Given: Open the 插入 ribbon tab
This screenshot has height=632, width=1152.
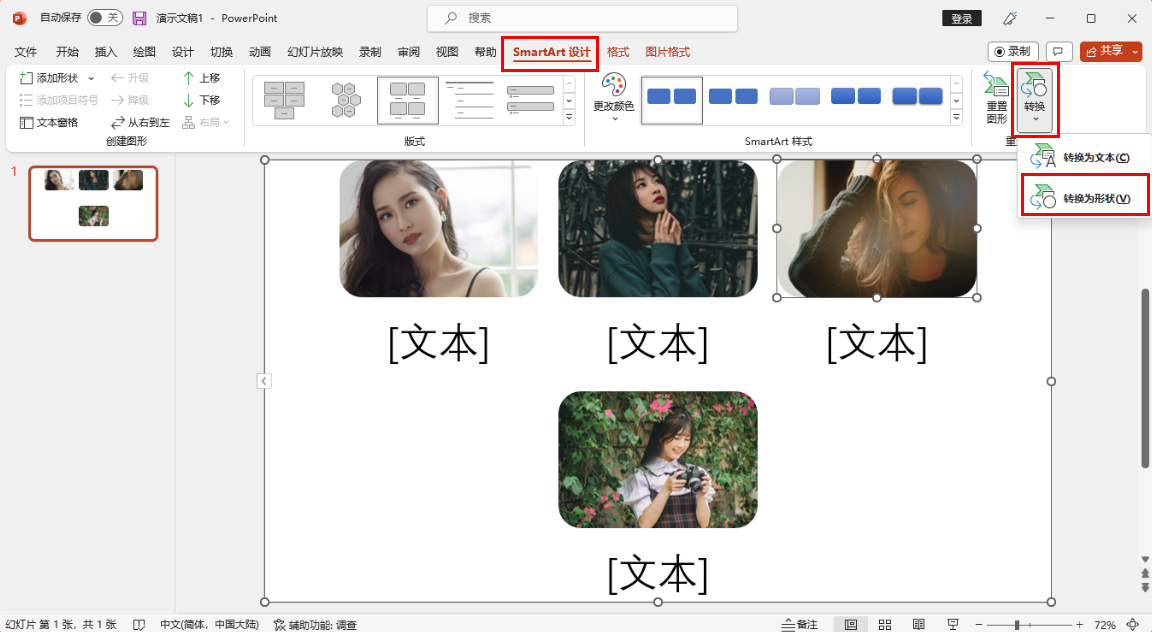Looking at the screenshot, I should coord(105,52).
